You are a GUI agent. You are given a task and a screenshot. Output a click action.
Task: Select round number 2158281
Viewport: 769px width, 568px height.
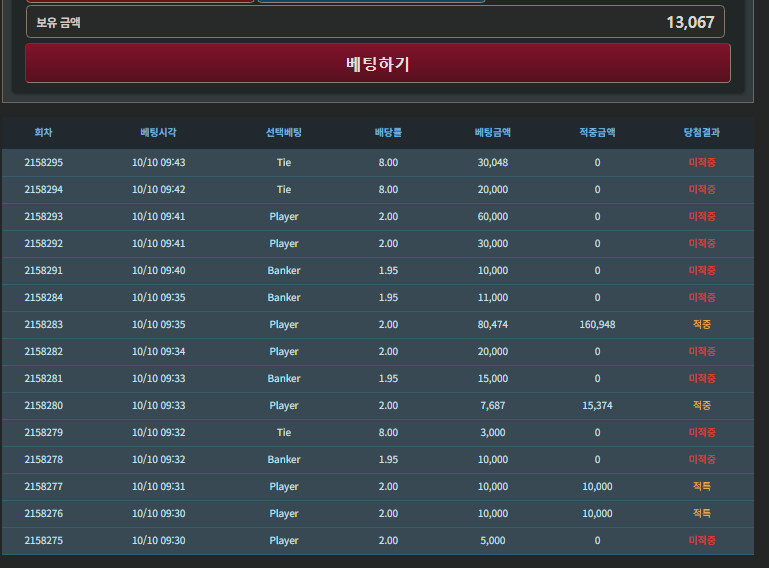point(44,378)
